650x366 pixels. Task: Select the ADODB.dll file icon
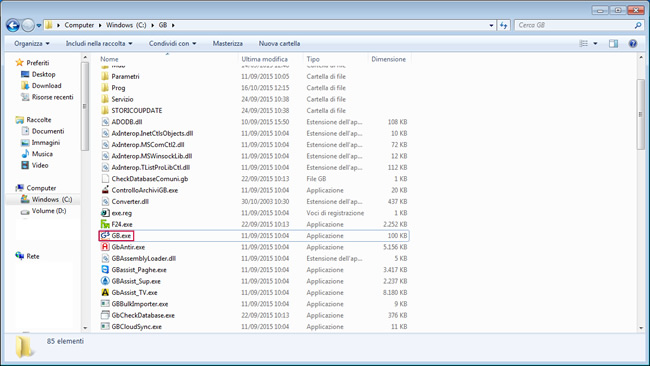pyautogui.click(x=105, y=122)
